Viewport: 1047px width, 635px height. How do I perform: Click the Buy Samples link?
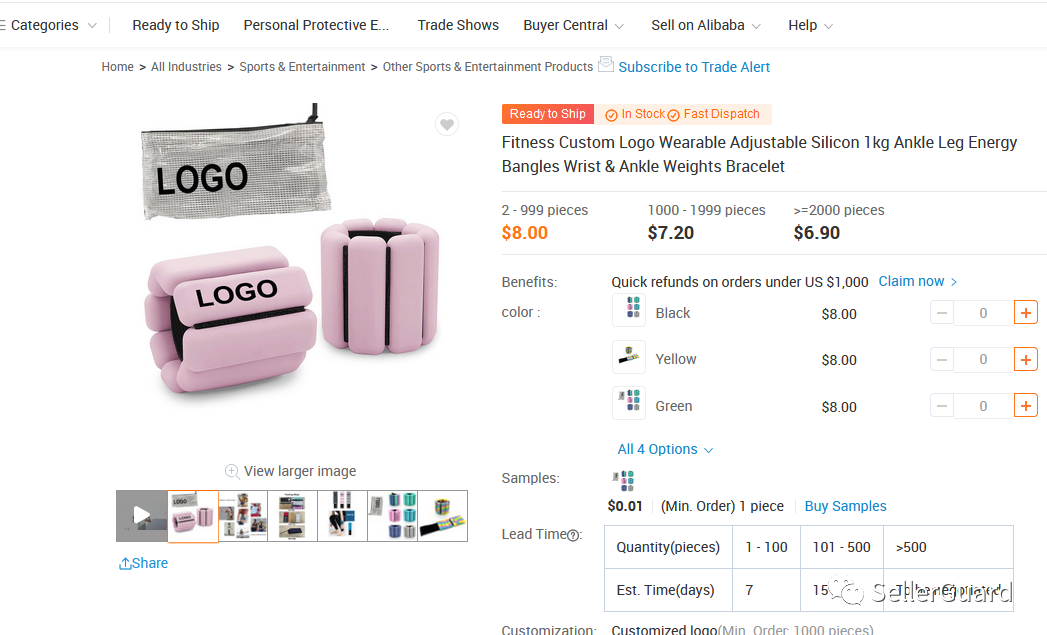pos(845,506)
